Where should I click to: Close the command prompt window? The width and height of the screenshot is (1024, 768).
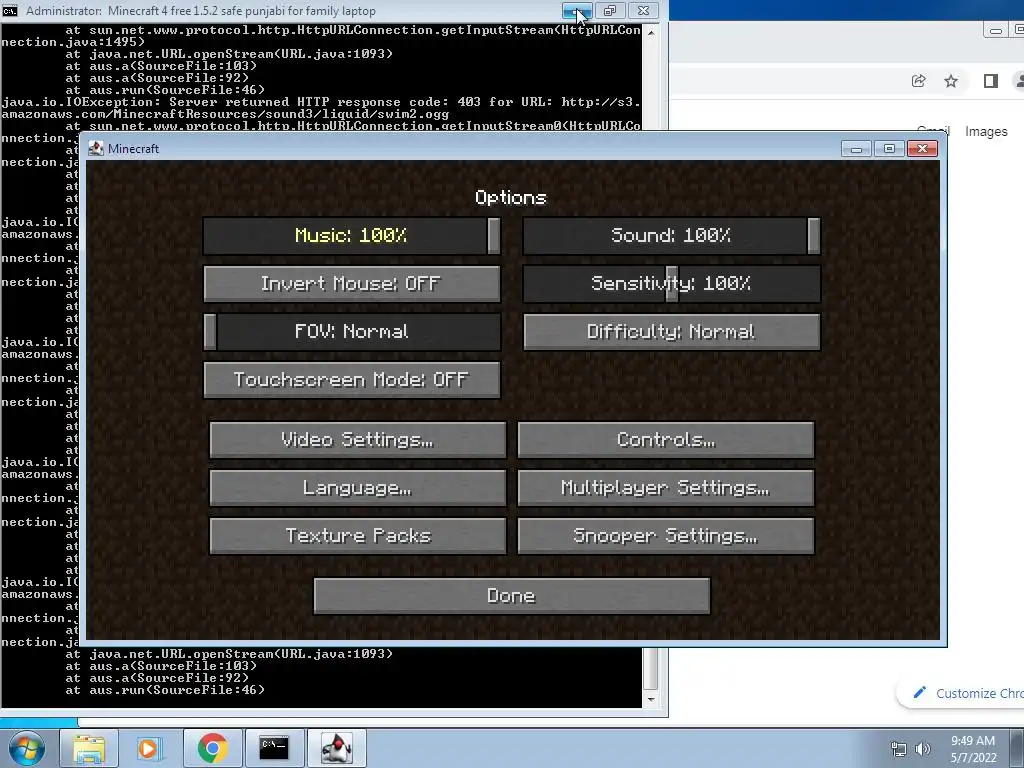coord(643,10)
